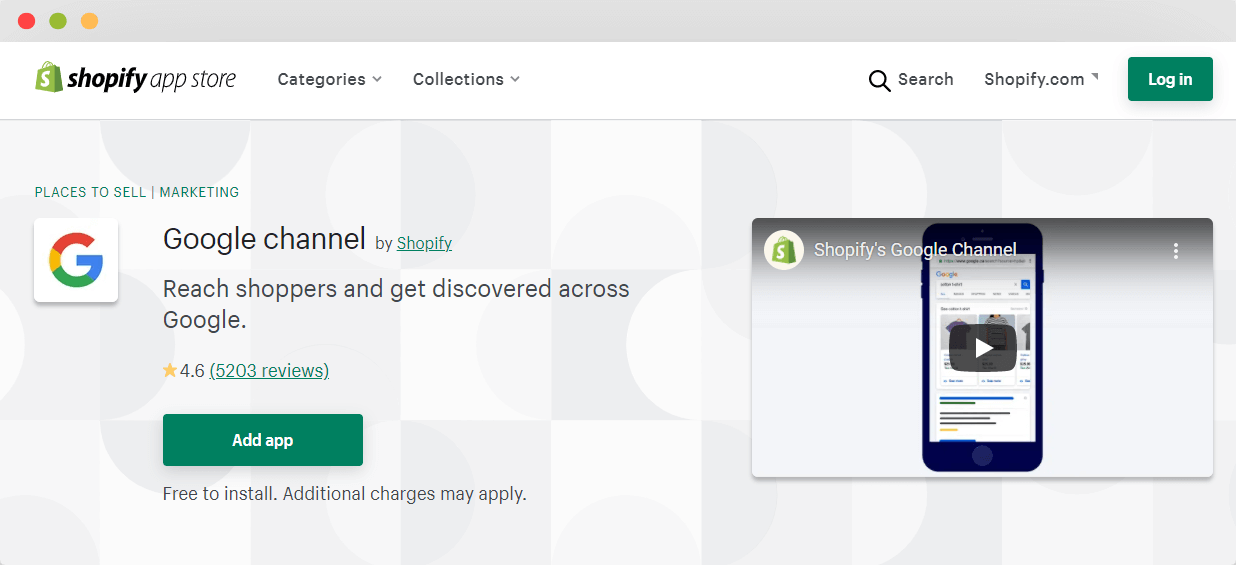Click the Google channel app title
The height and width of the screenshot is (565, 1236).
click(x=264, y=239)
